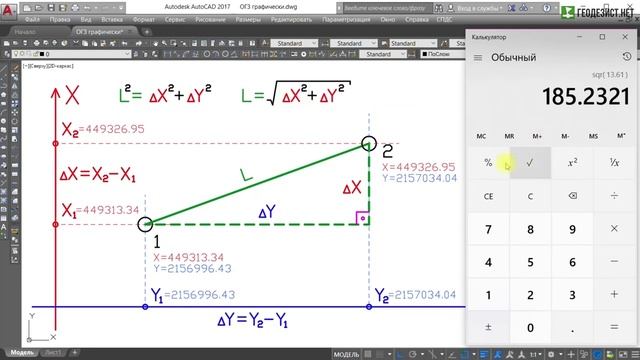Toggle the grid display in status bar
The image size is (640, 360).
[x=368, y=354]
